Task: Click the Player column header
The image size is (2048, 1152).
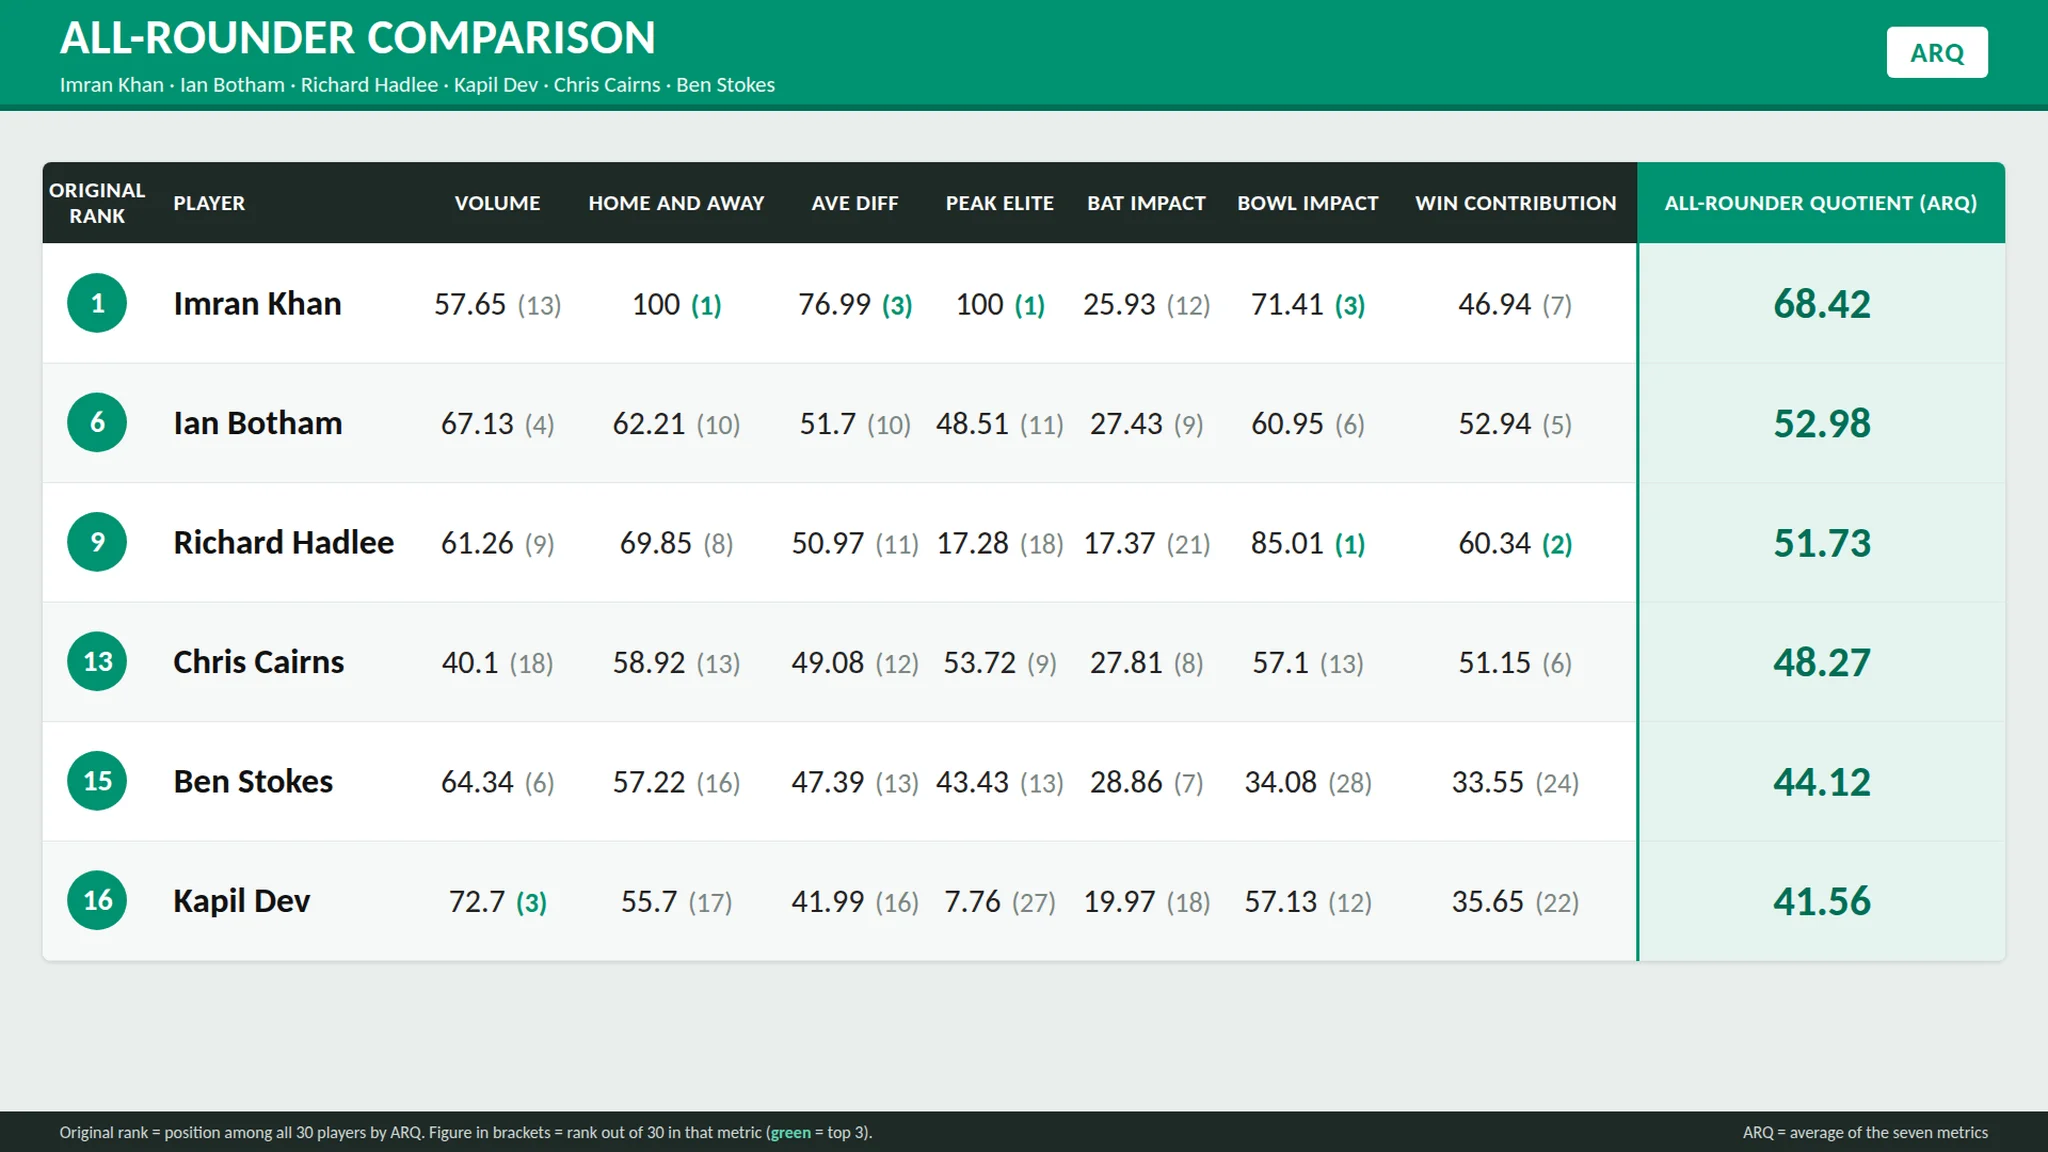Action: pos(209,203)
